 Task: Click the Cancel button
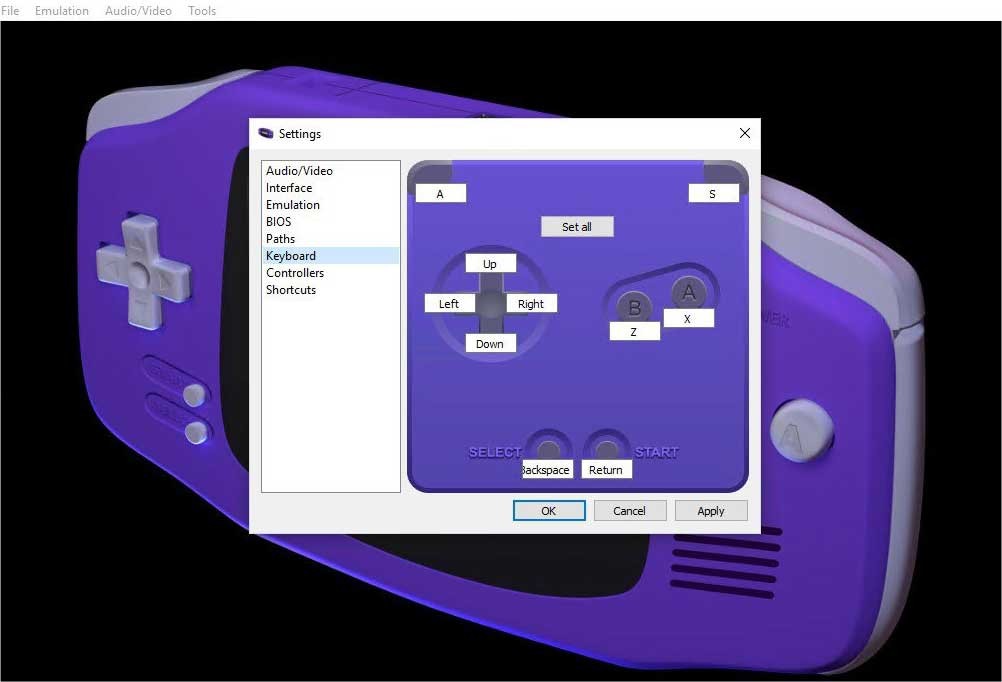pyautogui.click(x=630, y=510)
